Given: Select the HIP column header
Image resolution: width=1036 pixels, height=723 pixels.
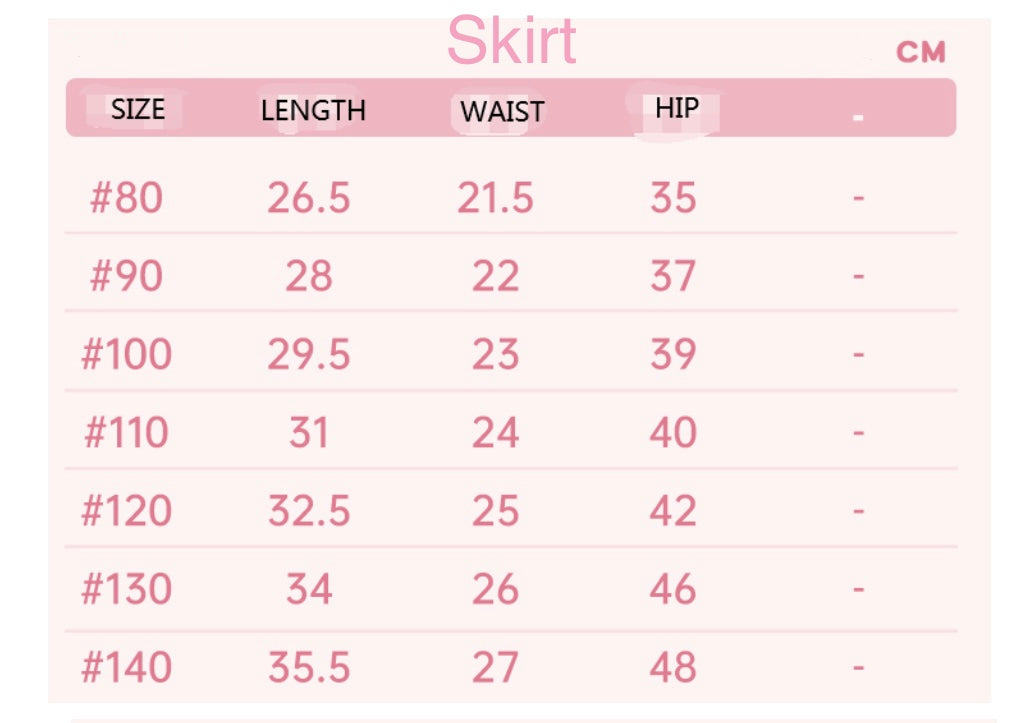Looking at the screenshot, I should pyautogui.click(x=677, y=107).
